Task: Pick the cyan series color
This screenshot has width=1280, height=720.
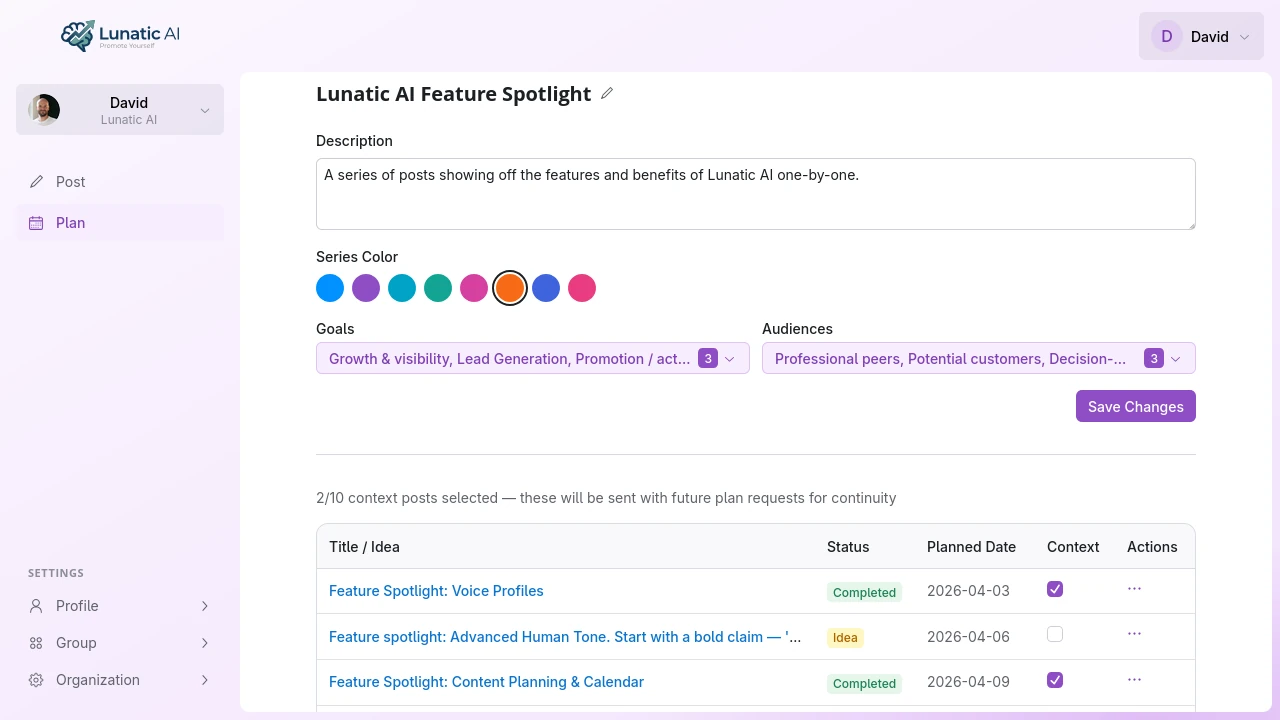Action: (402, 288)
